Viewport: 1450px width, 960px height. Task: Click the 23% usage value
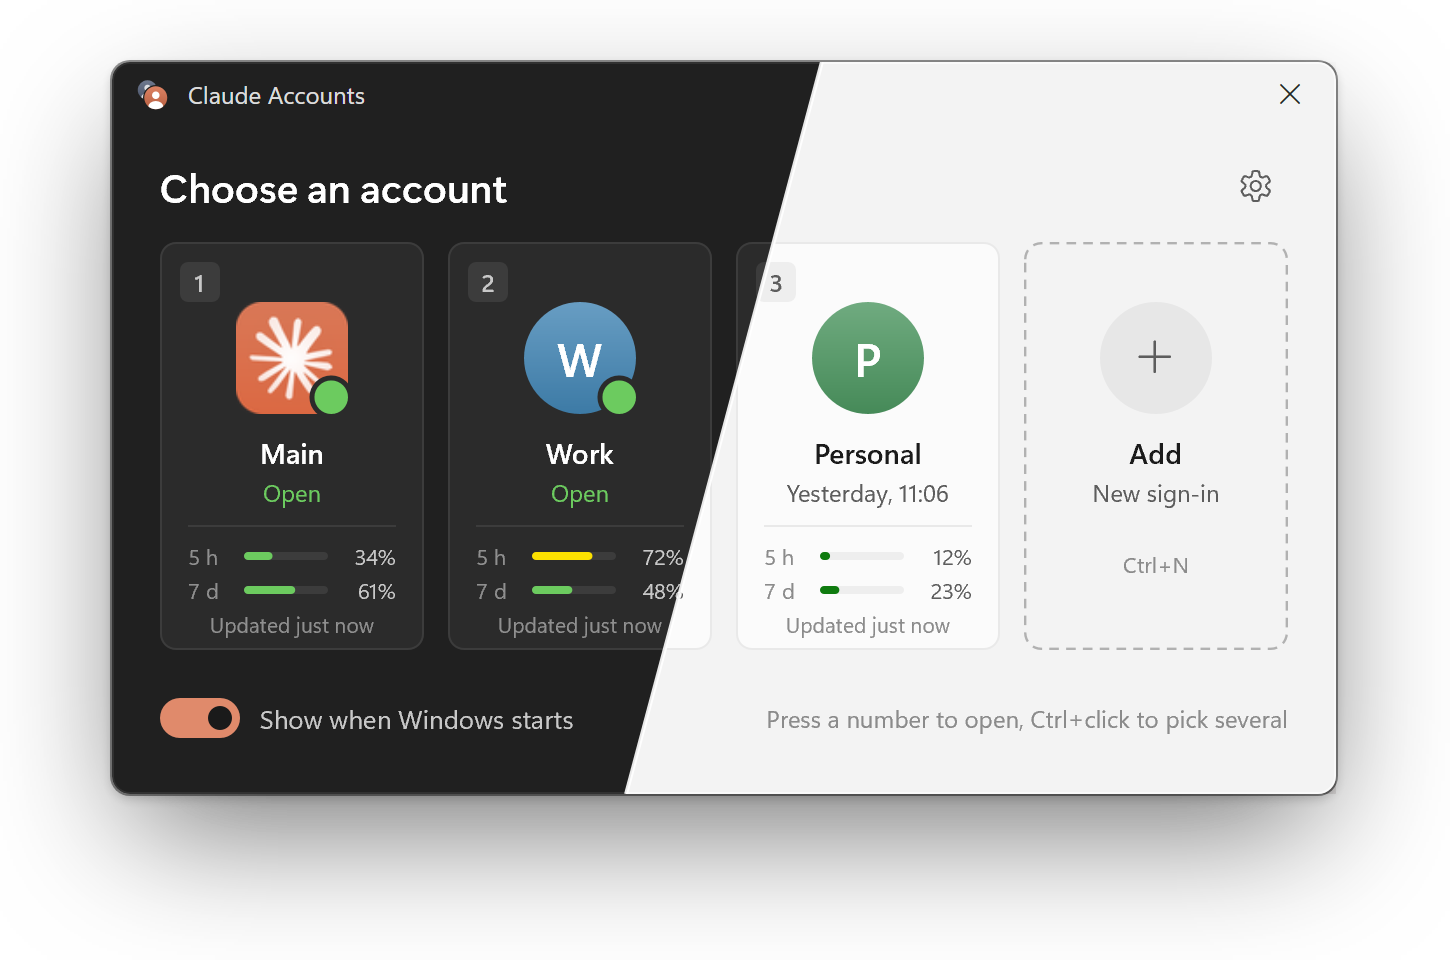(x=951, y=592)
